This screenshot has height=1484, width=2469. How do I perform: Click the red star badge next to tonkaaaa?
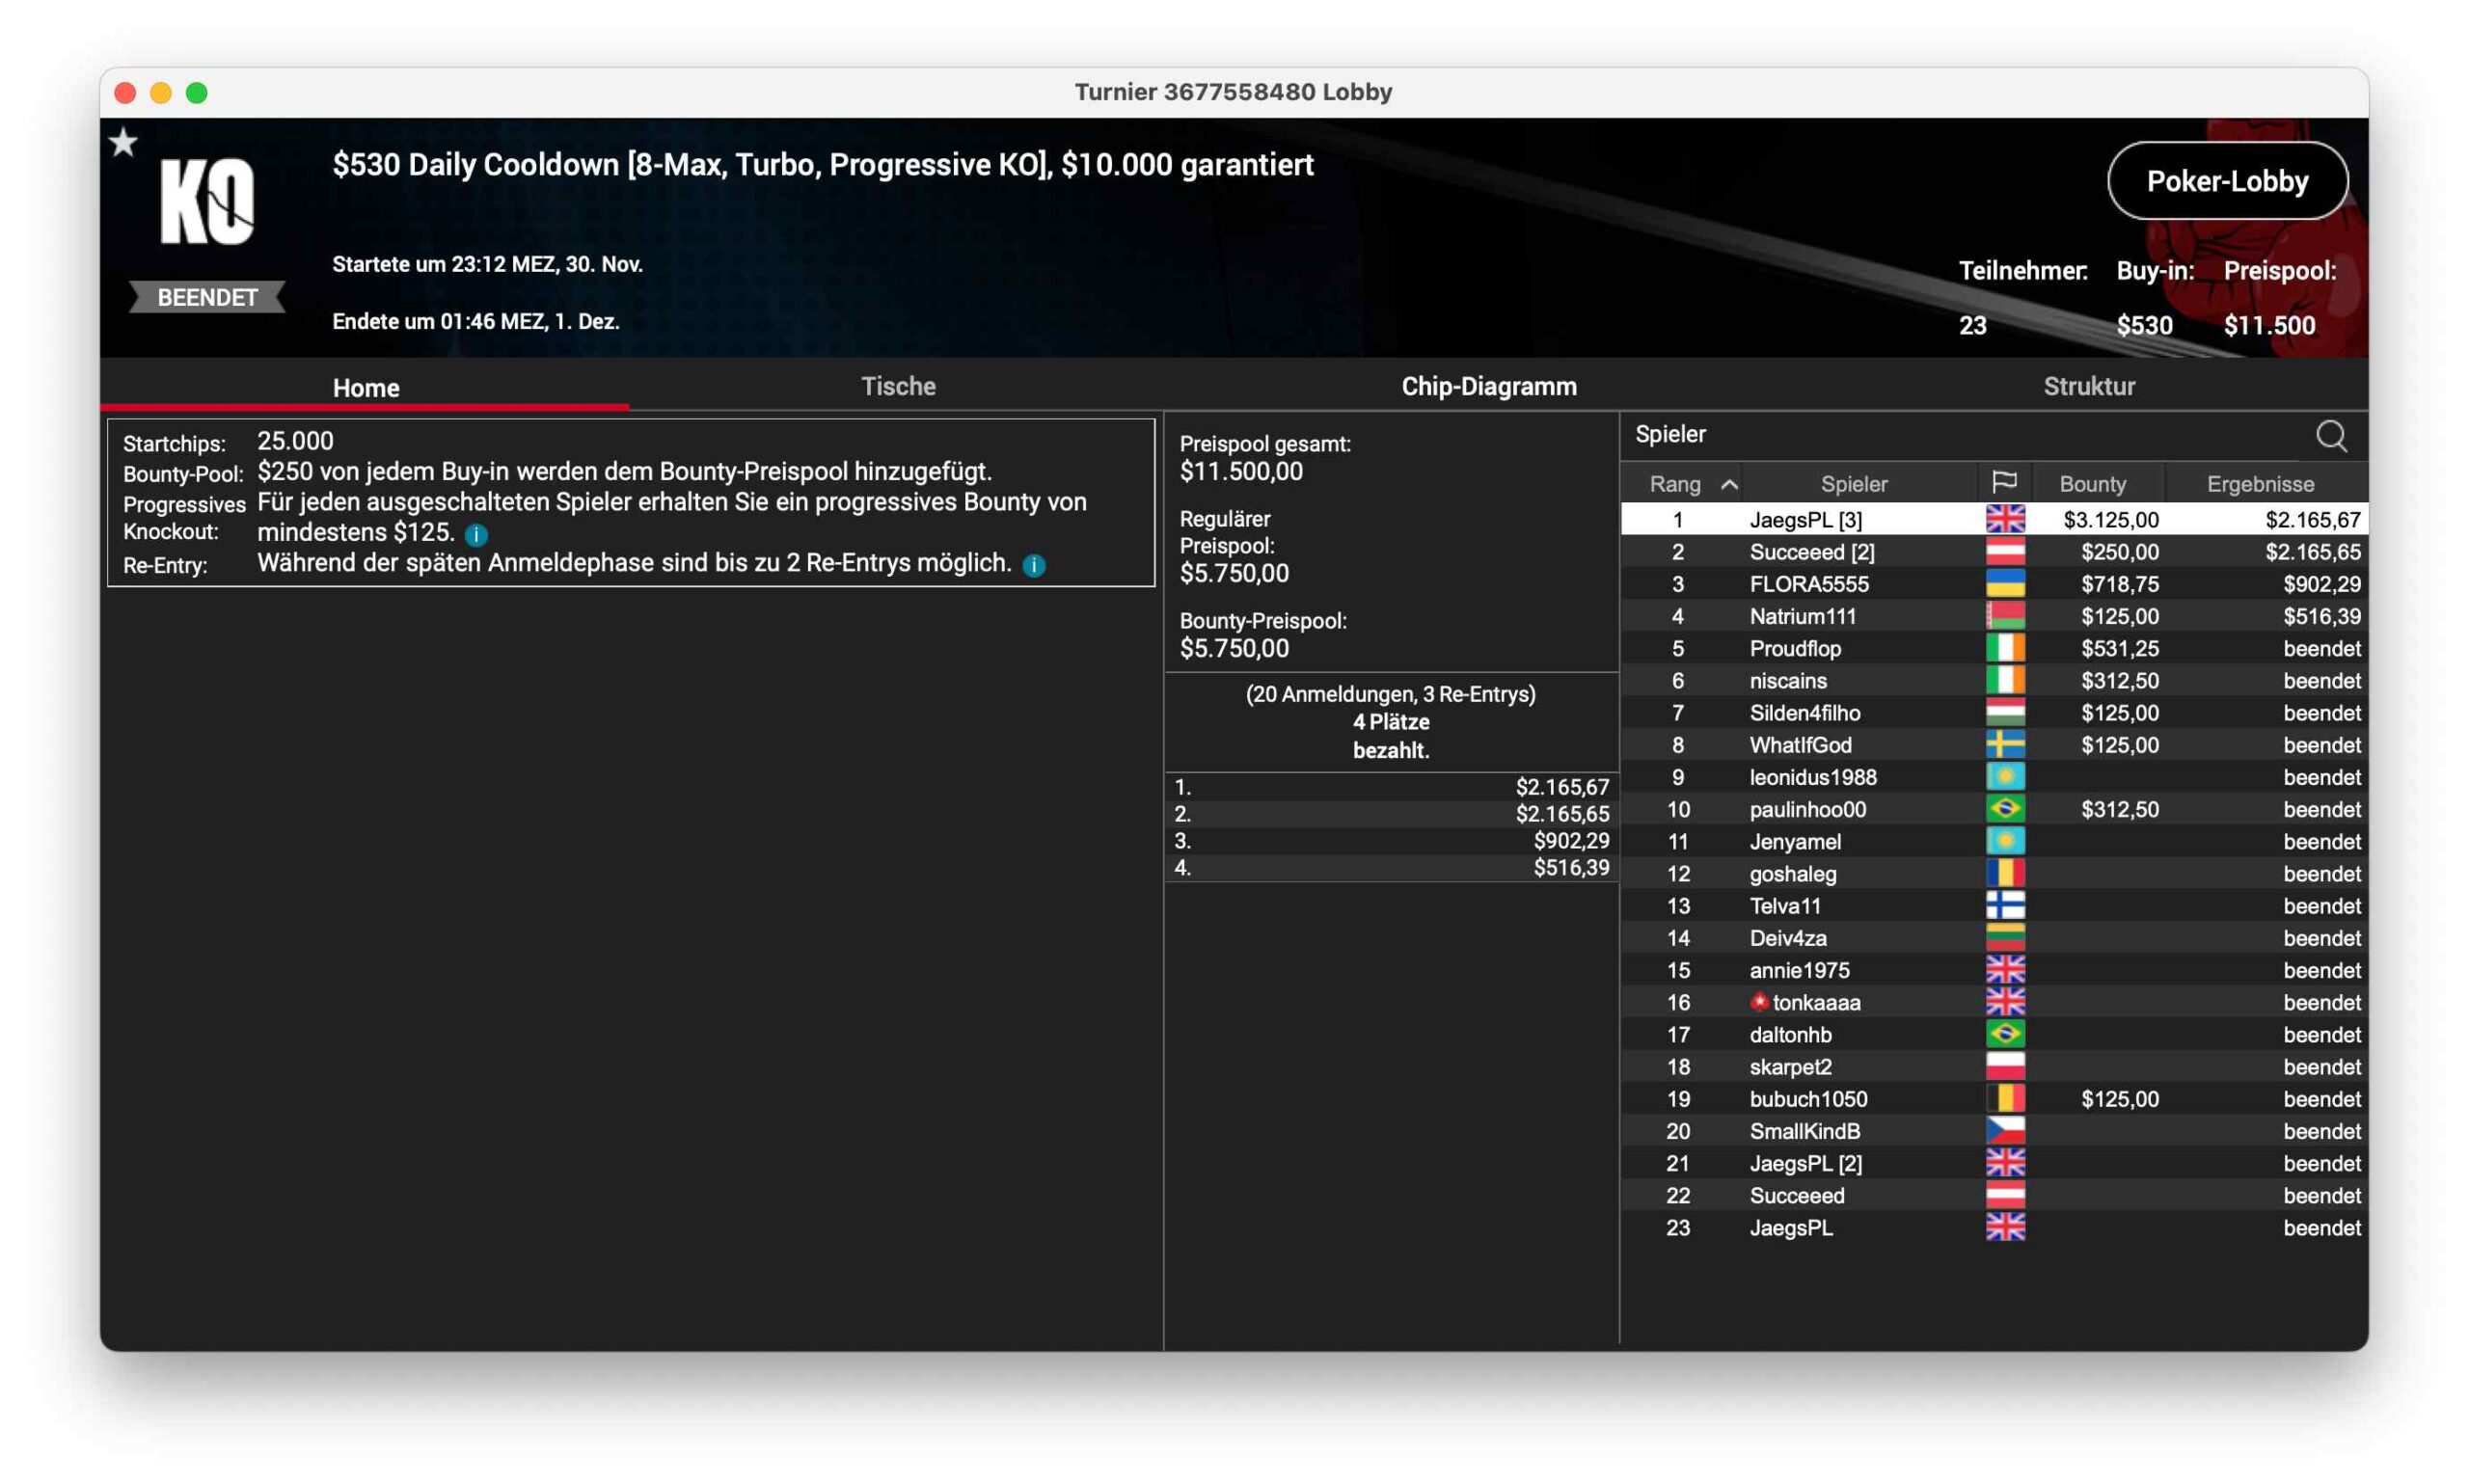(x=1759, y=1001)
